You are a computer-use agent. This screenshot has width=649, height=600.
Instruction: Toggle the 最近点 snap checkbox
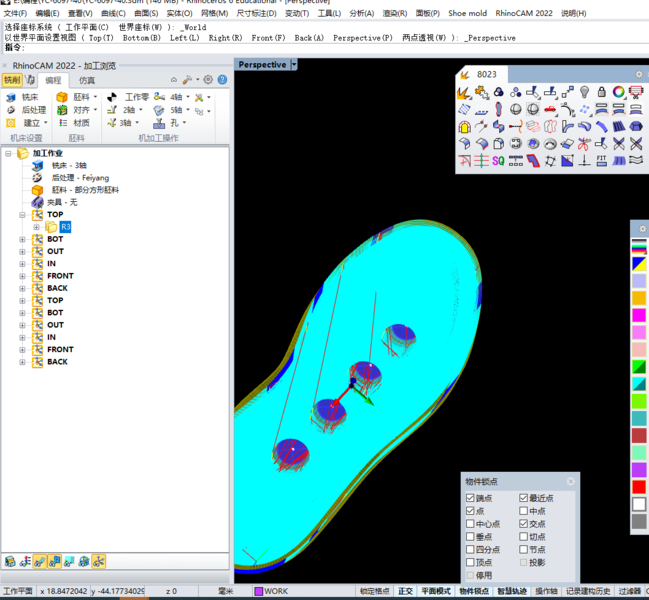(524, 498)
